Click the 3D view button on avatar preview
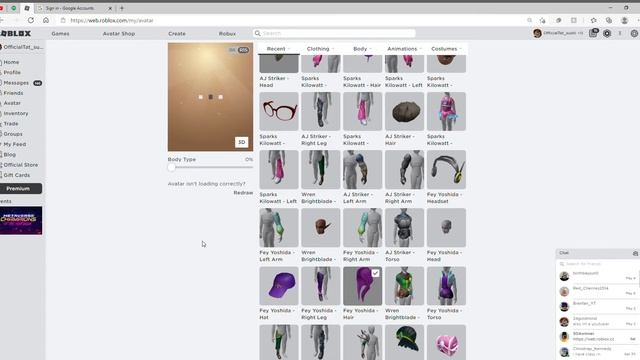Screen dimensions: 640x360 (242, 142)
